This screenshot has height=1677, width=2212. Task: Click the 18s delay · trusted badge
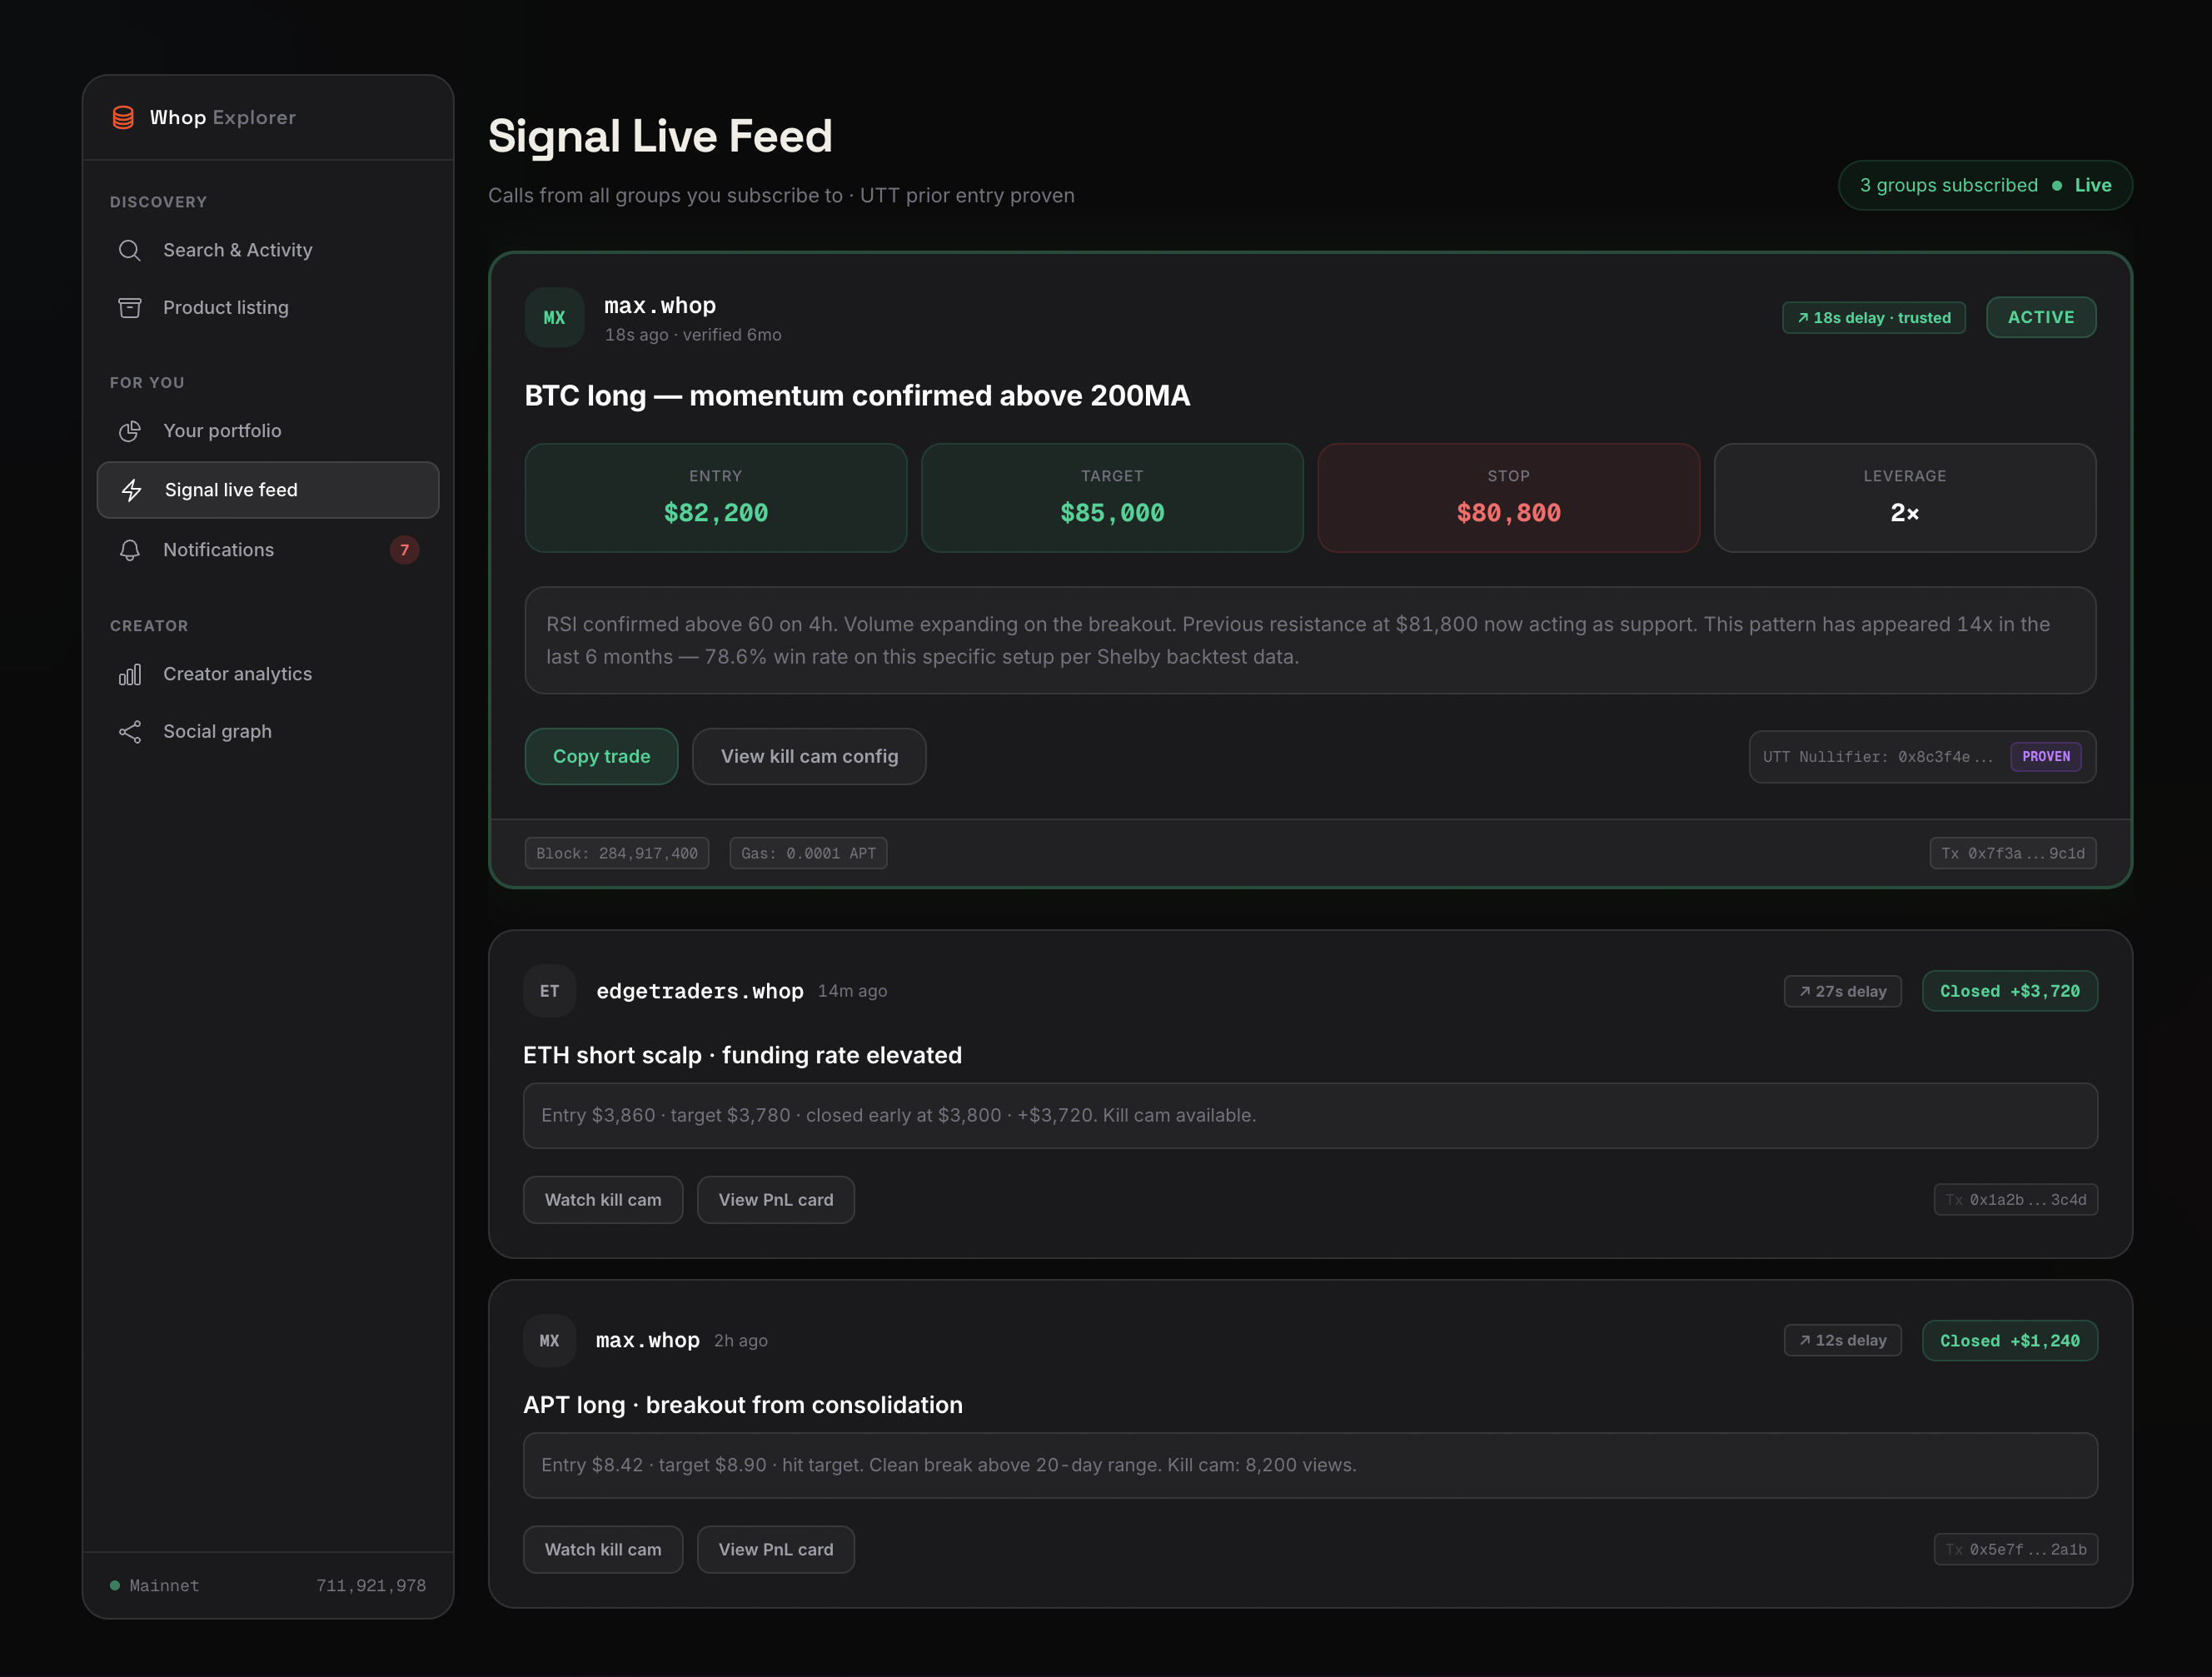[1874, 318]
